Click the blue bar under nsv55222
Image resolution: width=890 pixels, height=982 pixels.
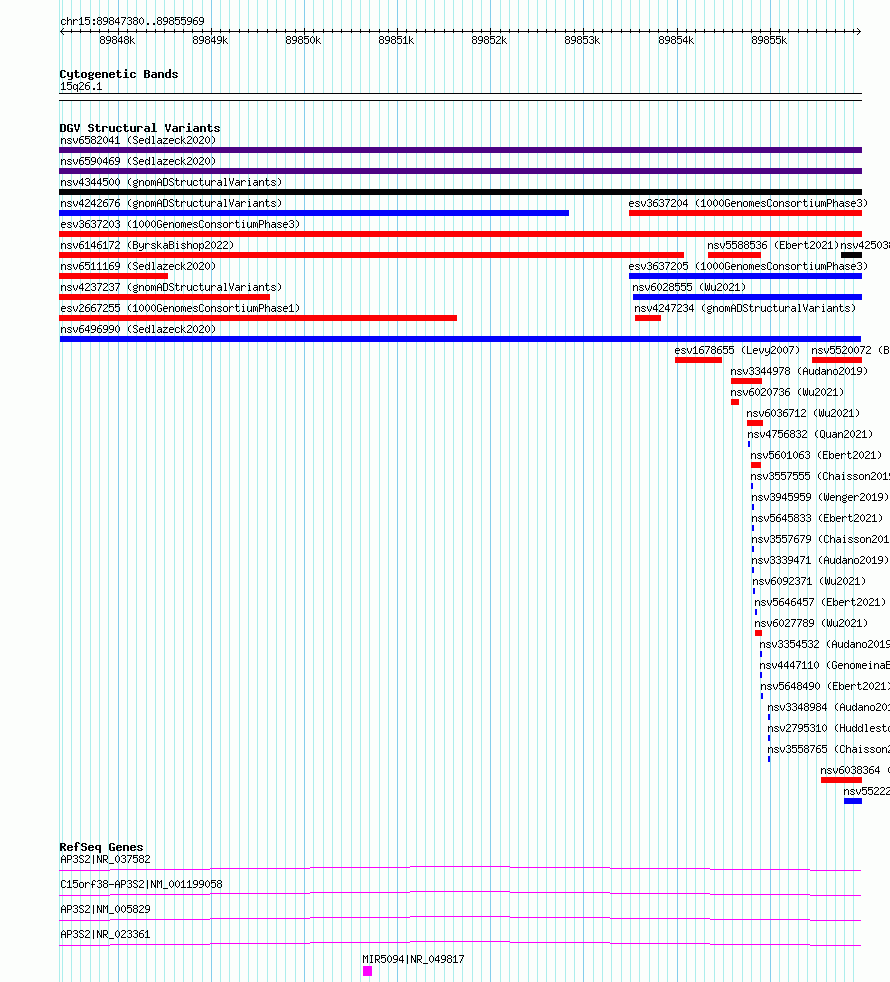(x=853, y=801)
